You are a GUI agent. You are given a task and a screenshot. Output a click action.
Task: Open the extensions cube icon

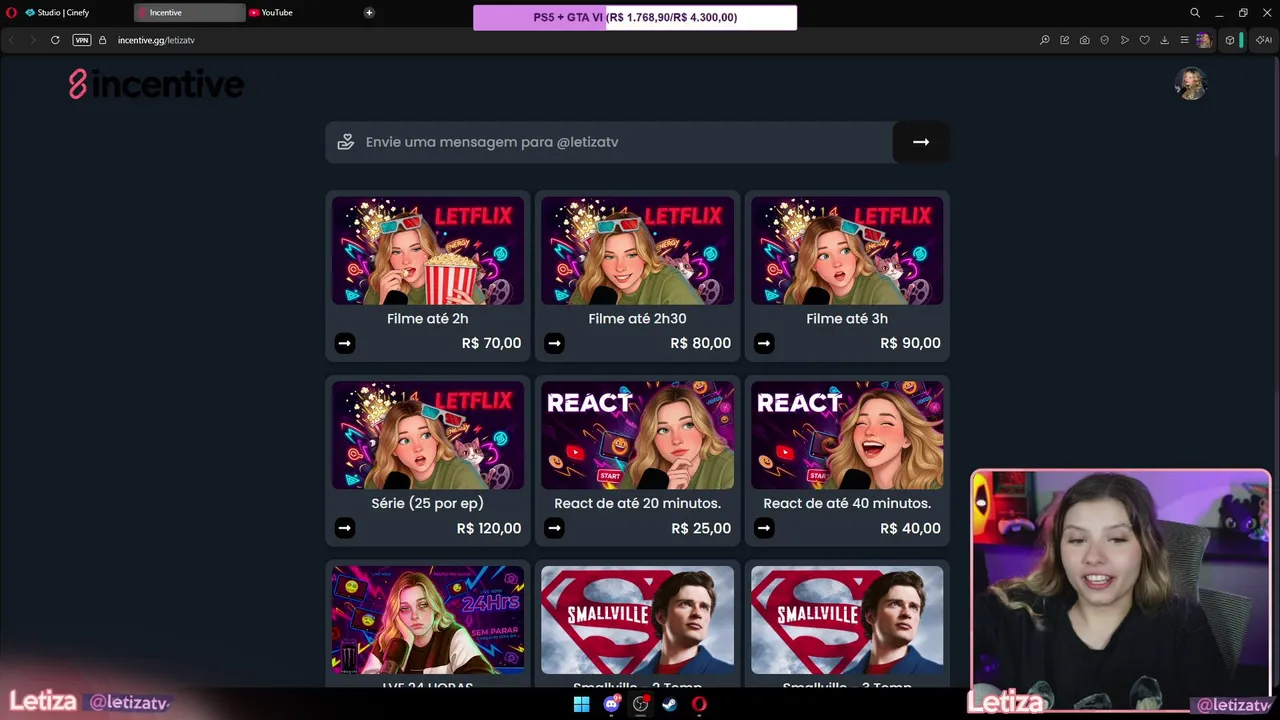point(1230,40)
